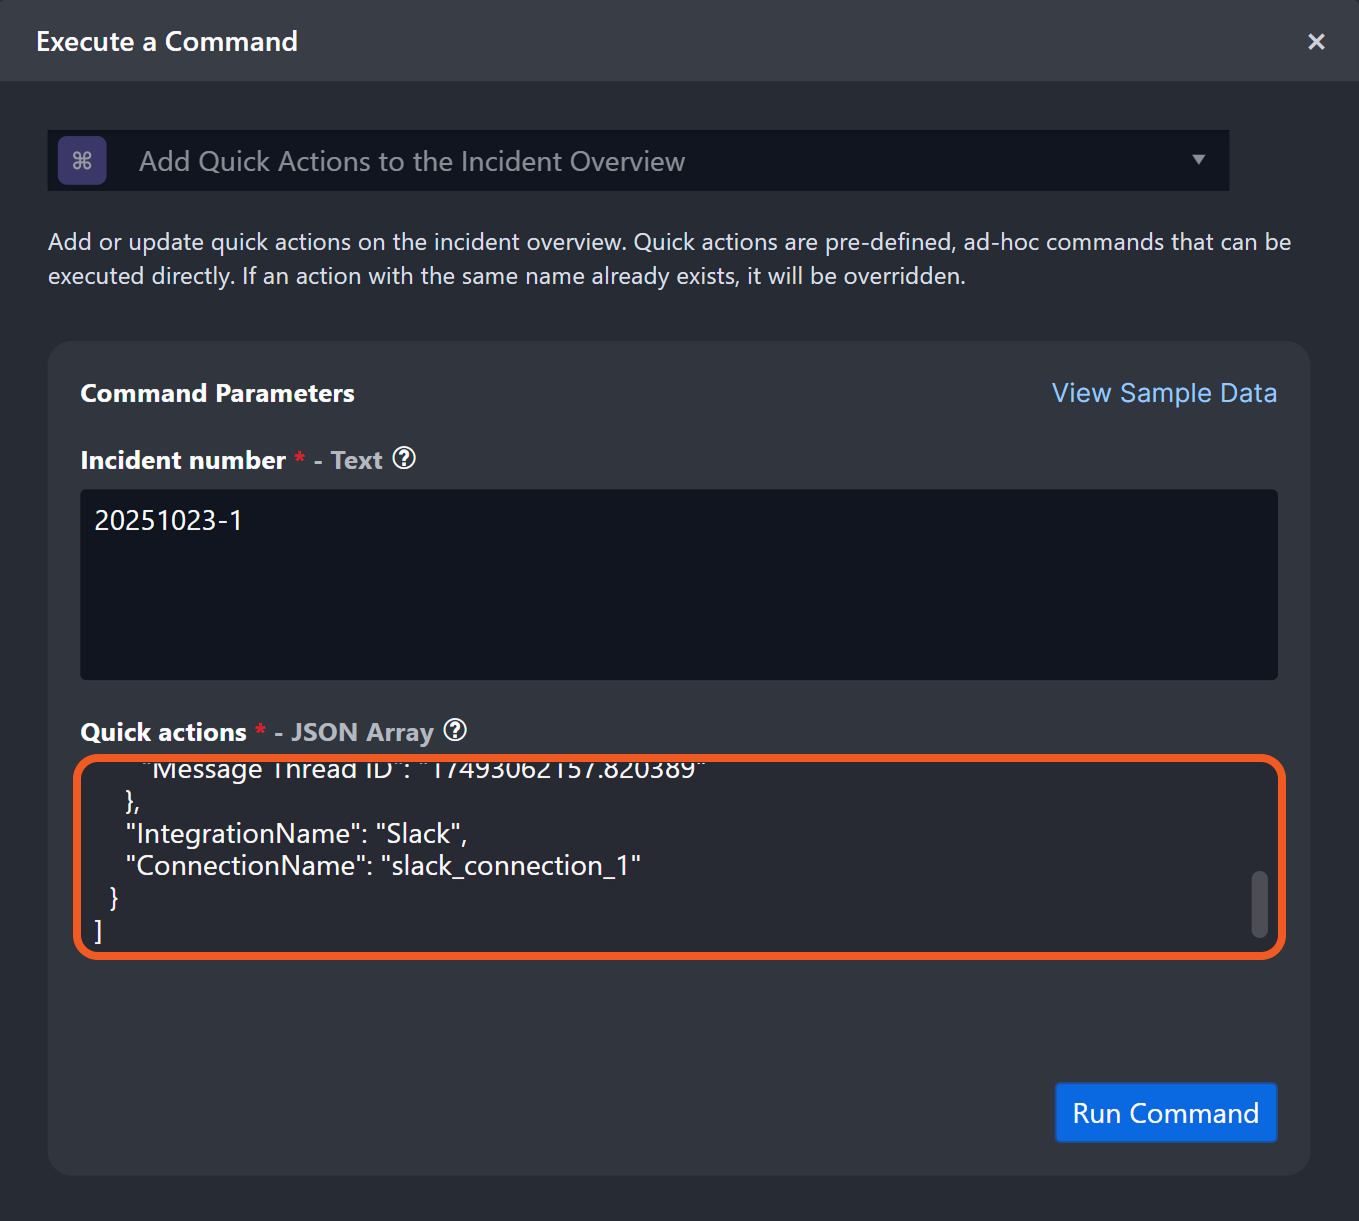Click the command symbol icon beside the selector
The image size is (1359, 1221).
(x=82, y=161)
